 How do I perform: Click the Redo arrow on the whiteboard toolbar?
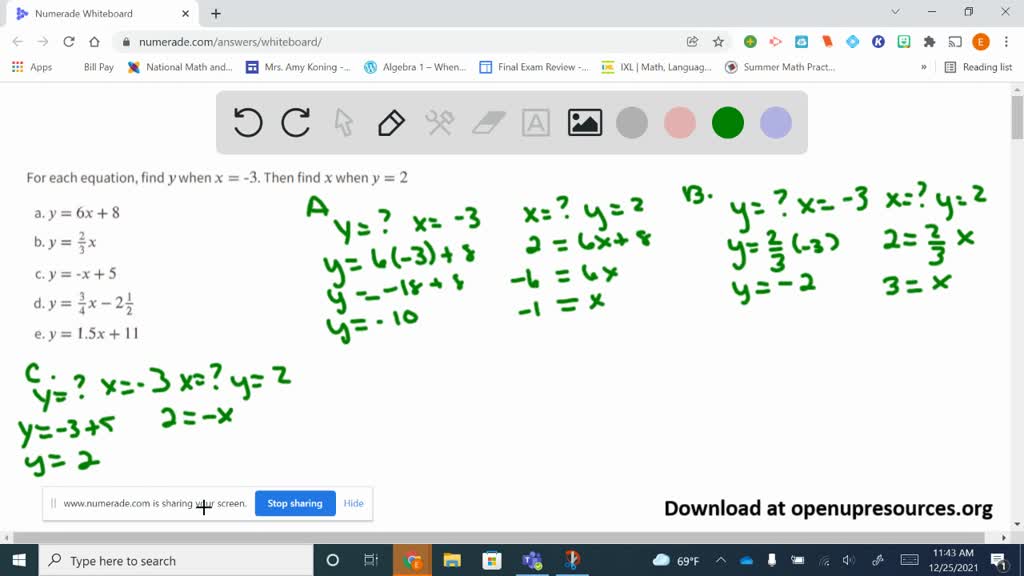296,122
